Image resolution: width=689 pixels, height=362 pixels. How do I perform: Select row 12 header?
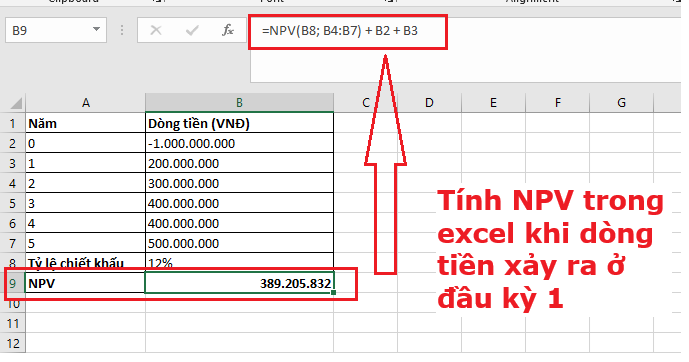pos(13,343)
